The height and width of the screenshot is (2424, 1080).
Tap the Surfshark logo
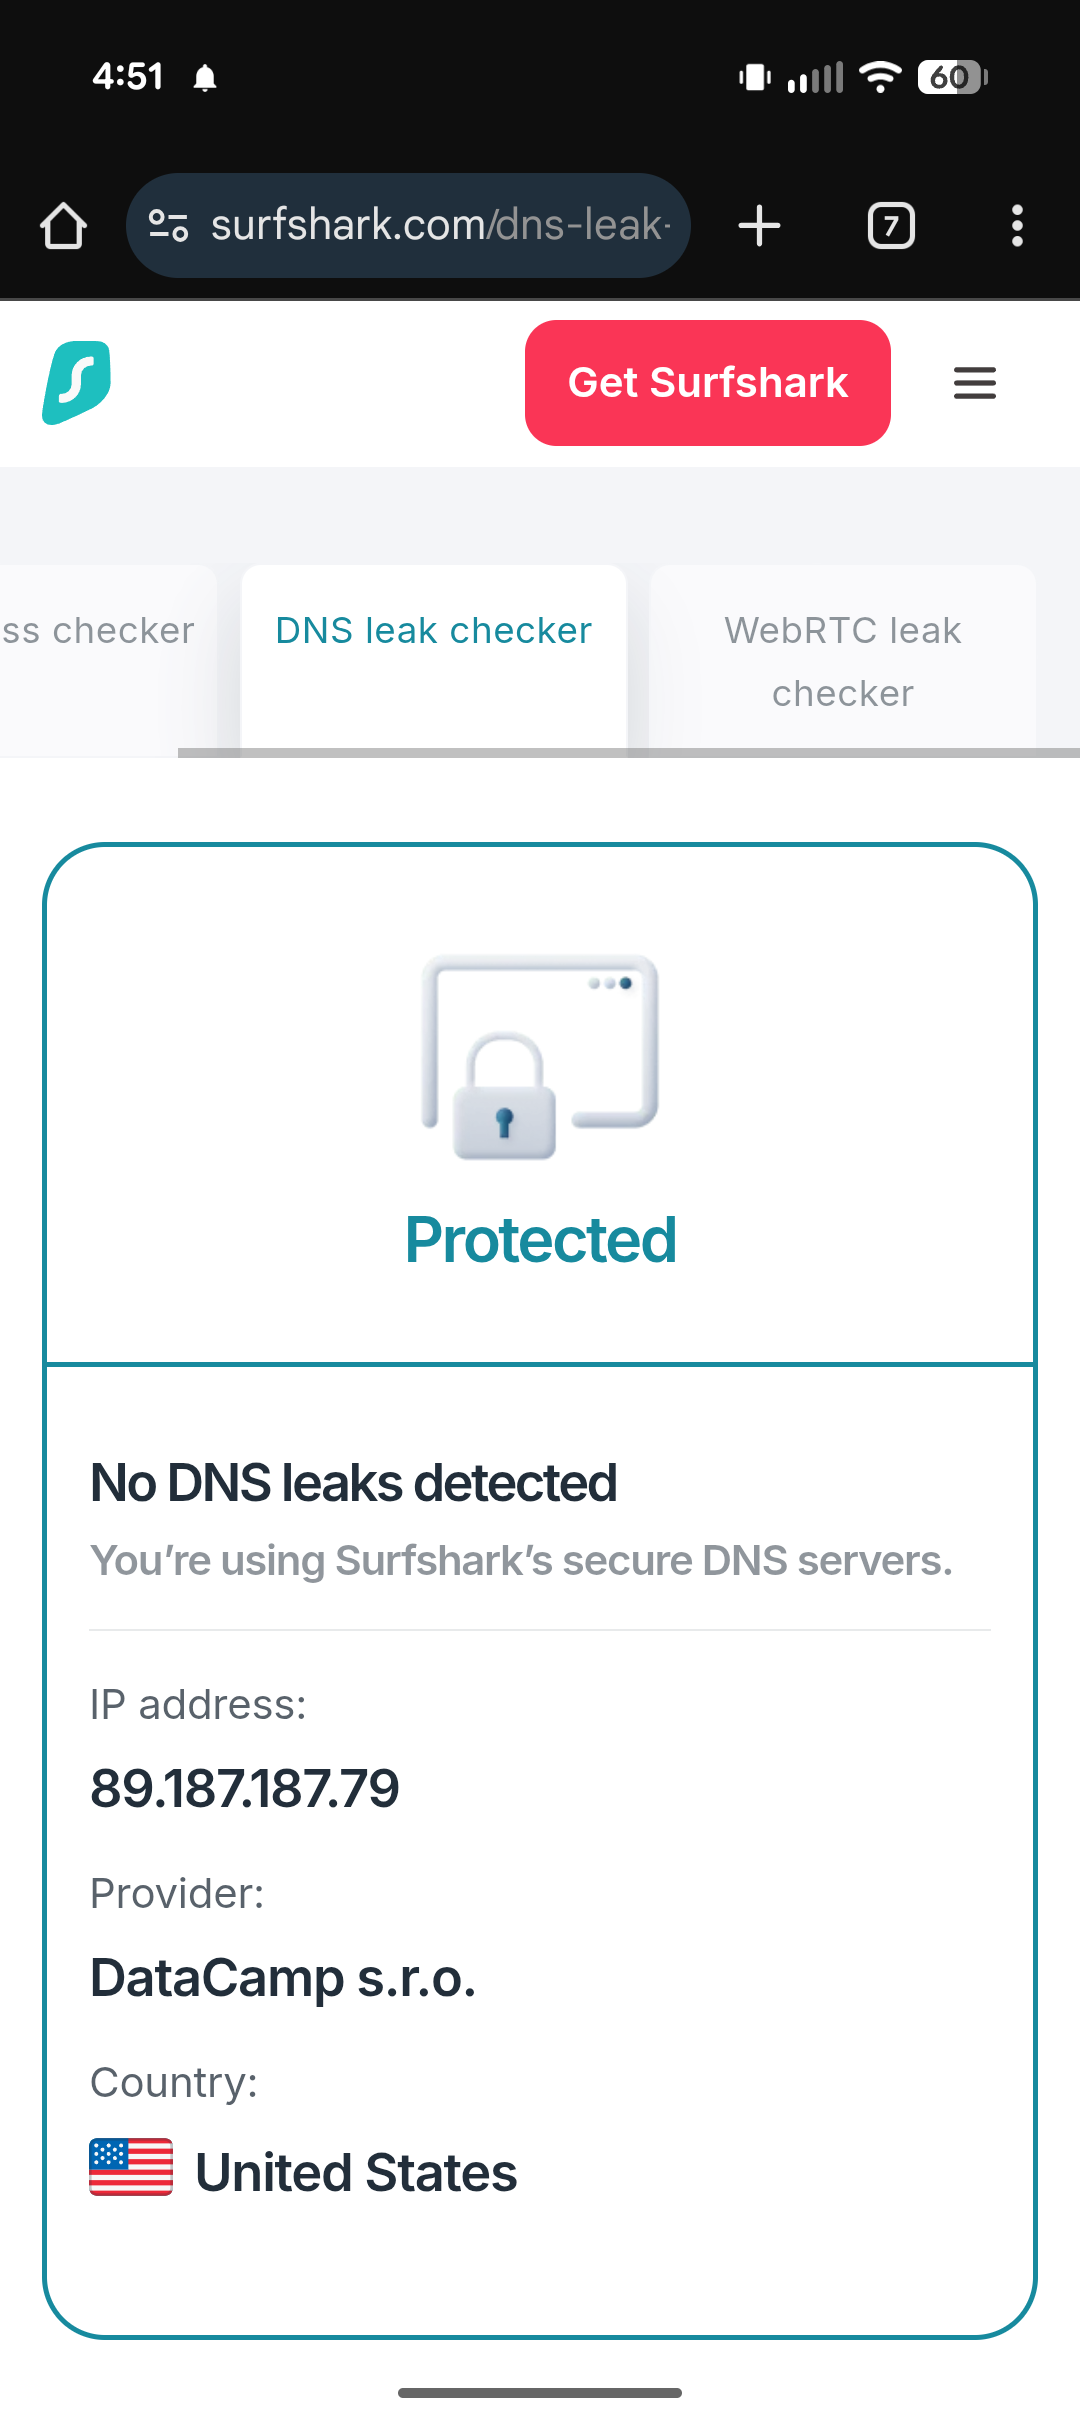point(77,383)
